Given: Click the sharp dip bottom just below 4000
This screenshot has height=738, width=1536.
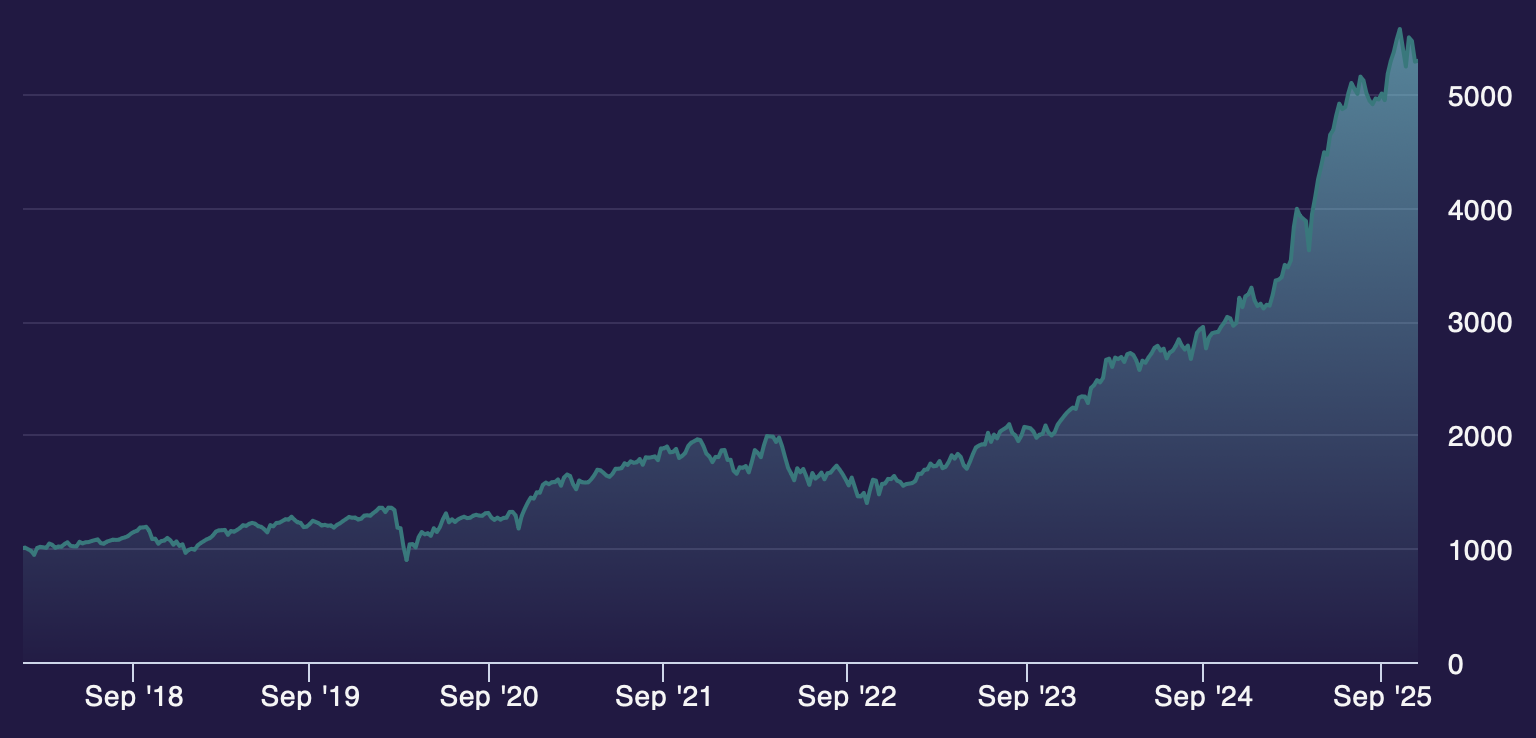Looking at the screenshot, I should [1309, 250].
